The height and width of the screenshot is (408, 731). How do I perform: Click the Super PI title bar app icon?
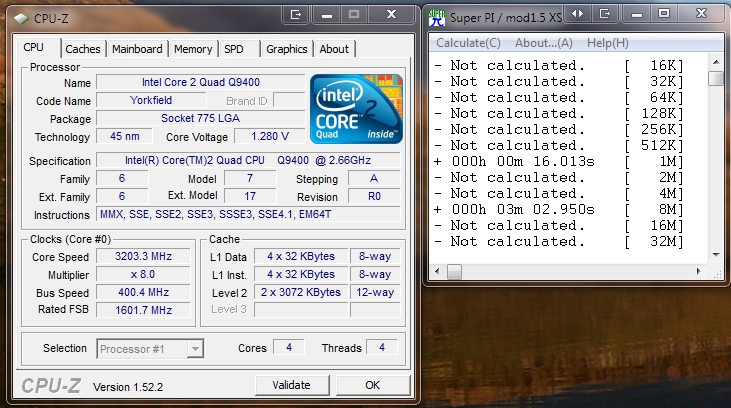pos(437,18)
